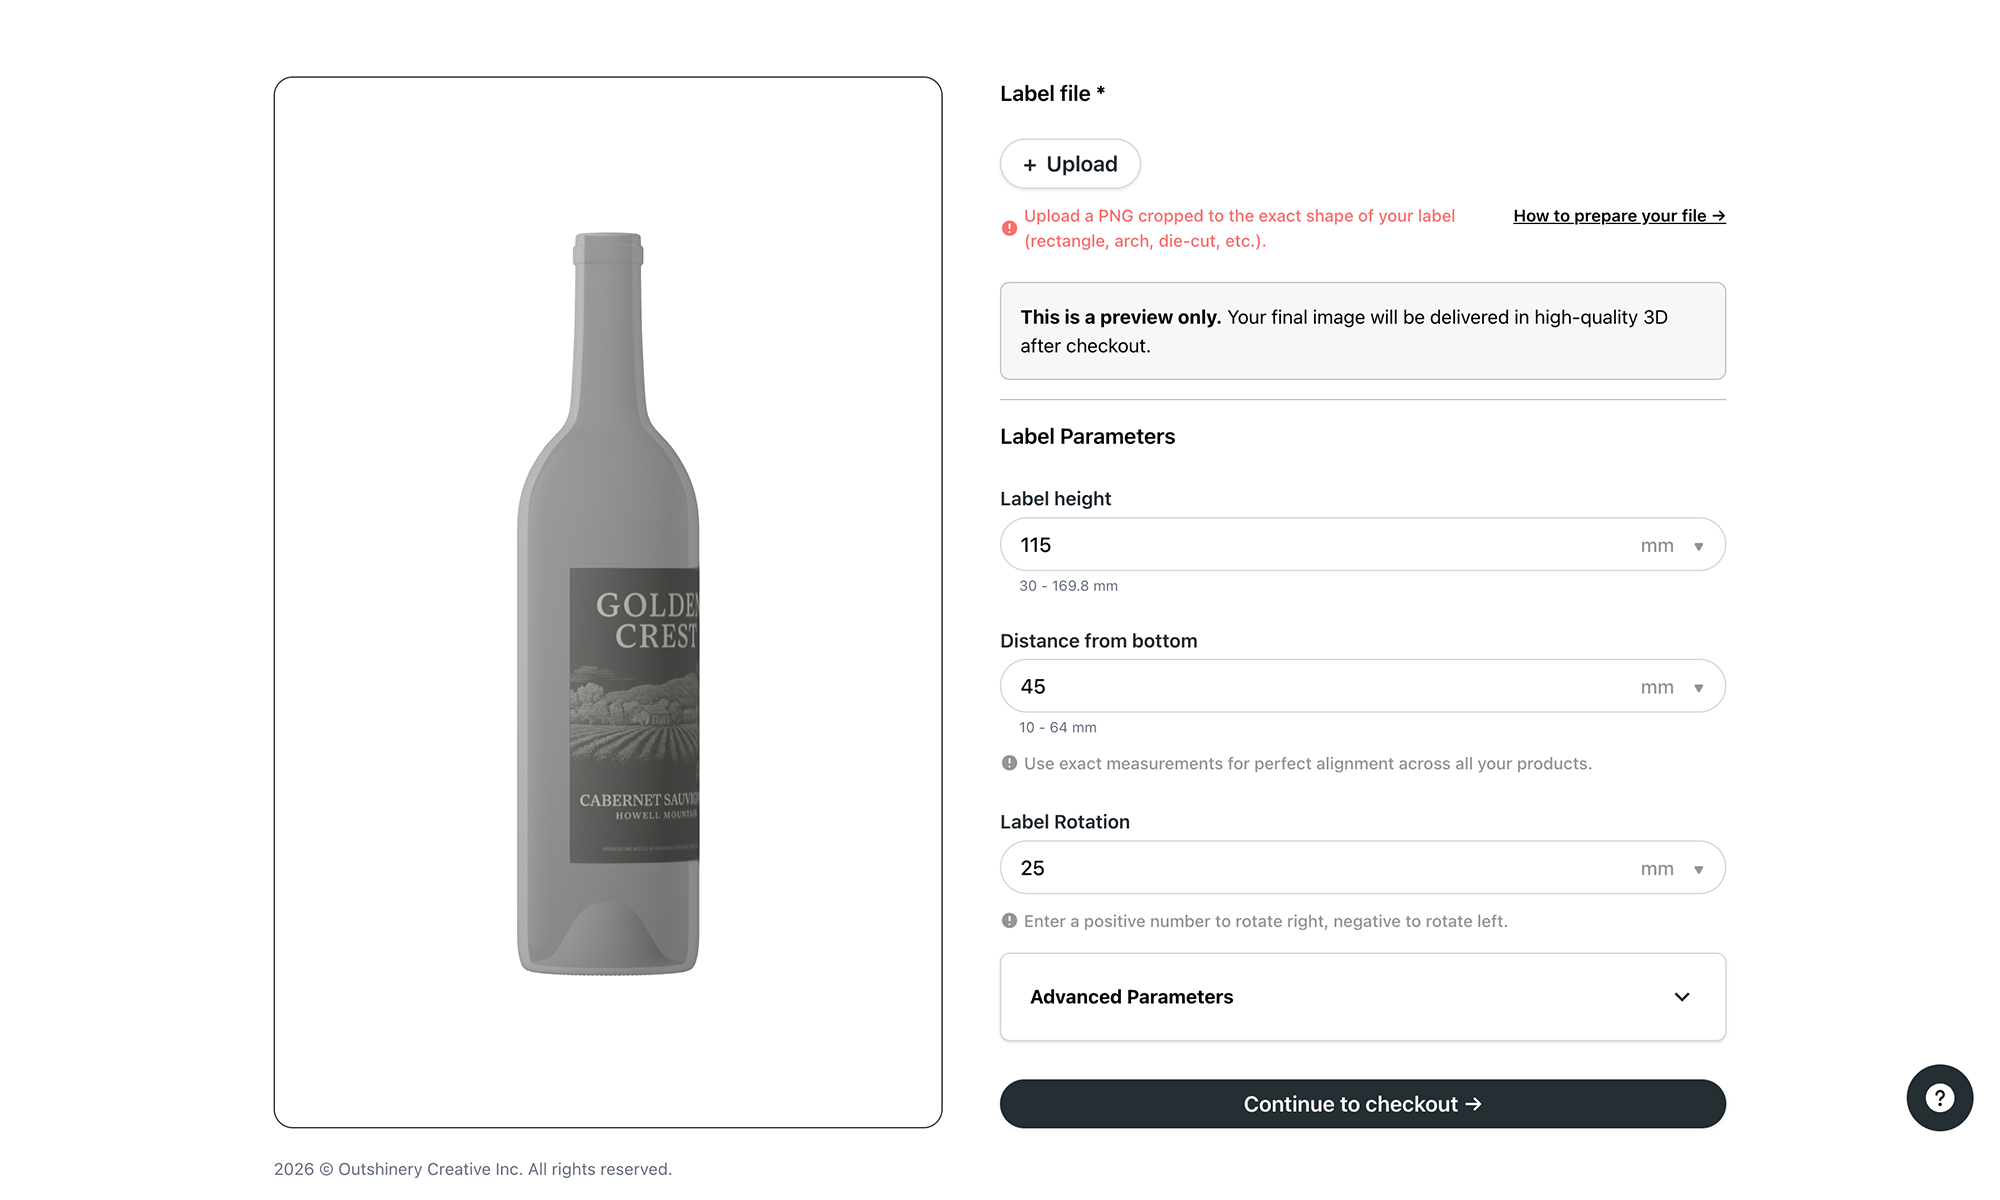Click the info icon beside rotation hint

pyautogui.click(x=1009, y=920)
